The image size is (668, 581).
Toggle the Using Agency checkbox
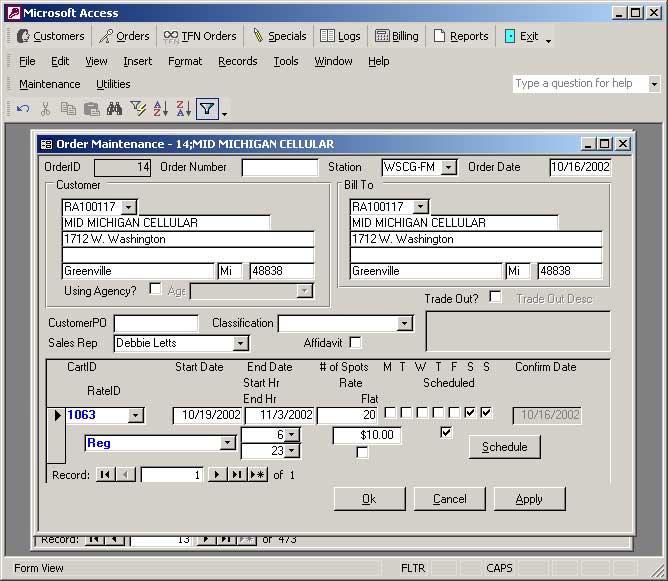pyautogui.click(x=155, y=289)
